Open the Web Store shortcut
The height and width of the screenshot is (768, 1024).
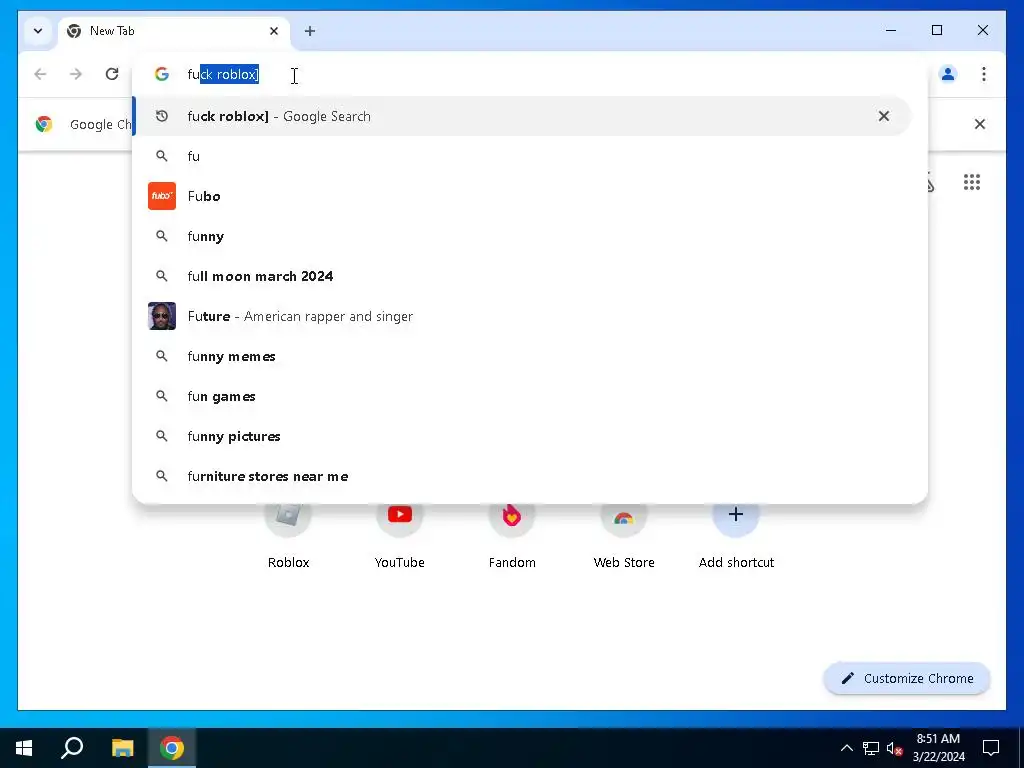coord(624,536)
